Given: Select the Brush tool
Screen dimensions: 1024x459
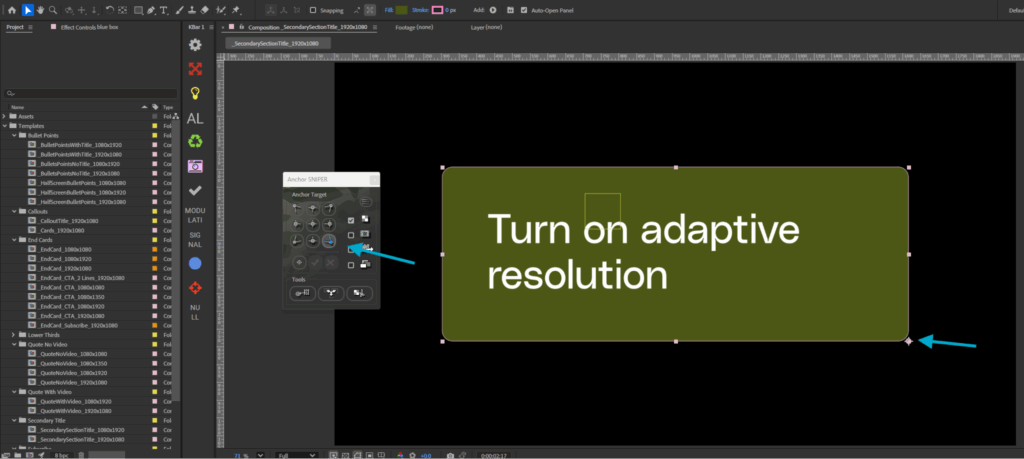Looking at the screenshot, I should (180, 10).
